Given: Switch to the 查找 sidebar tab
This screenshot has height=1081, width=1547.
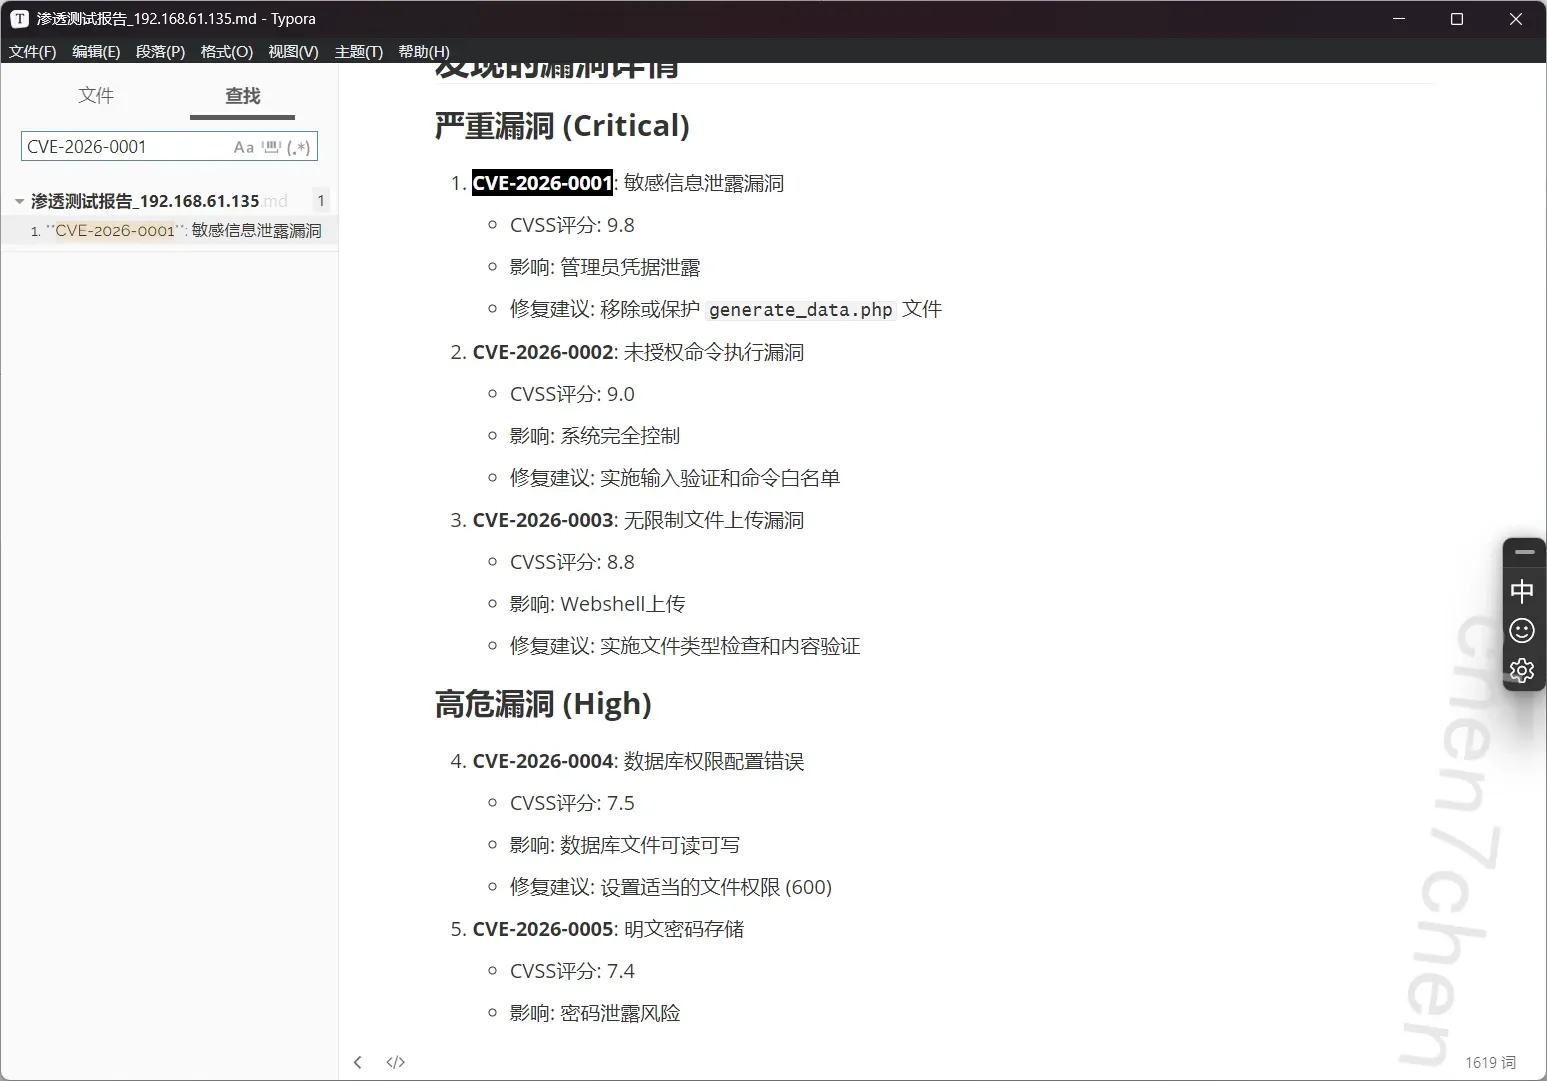Looking at the screenshot, I should click(243, 95).
